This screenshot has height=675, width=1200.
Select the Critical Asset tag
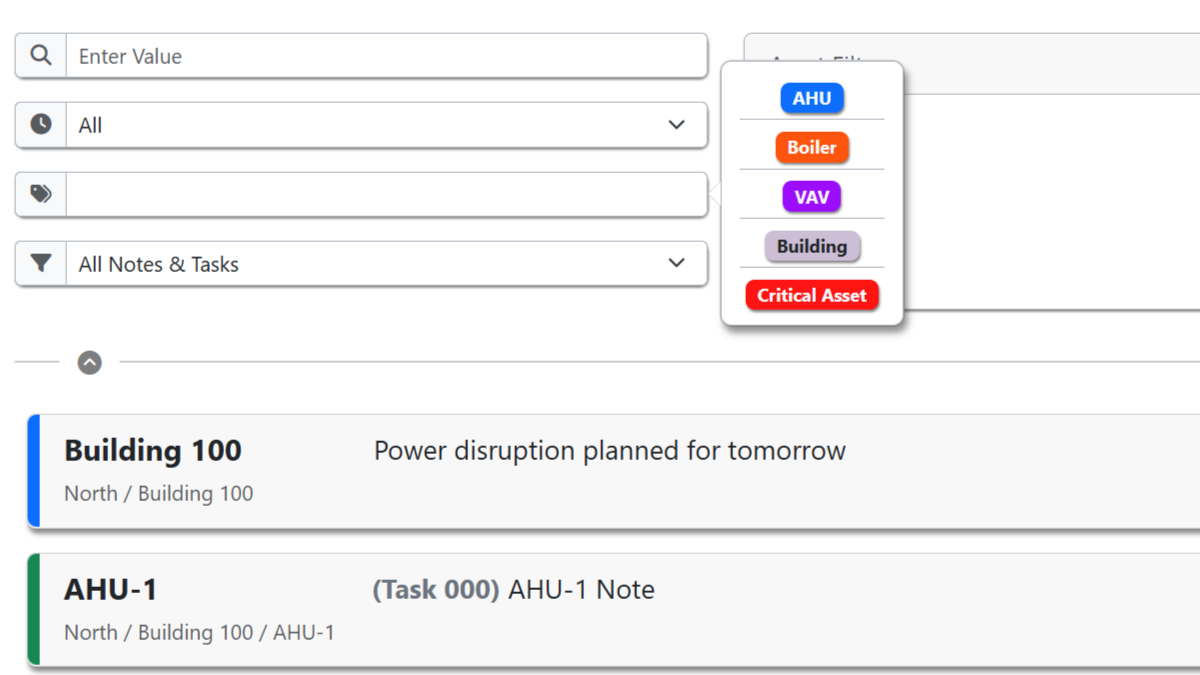pos(812,295)
